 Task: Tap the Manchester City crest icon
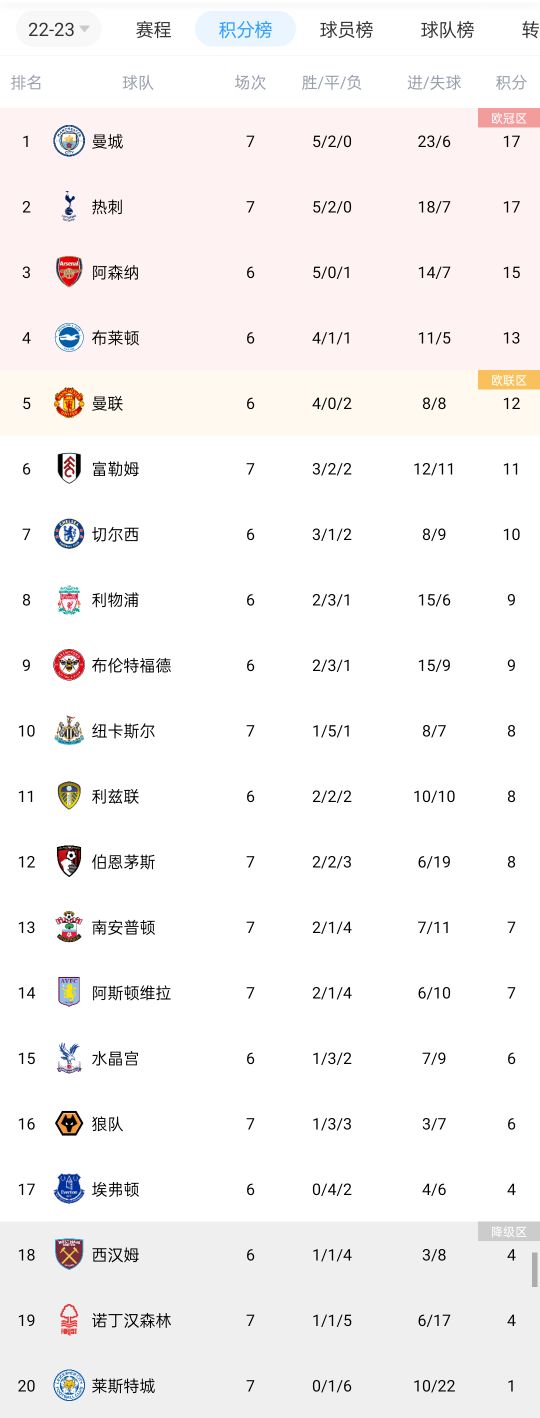pos(69,141)
